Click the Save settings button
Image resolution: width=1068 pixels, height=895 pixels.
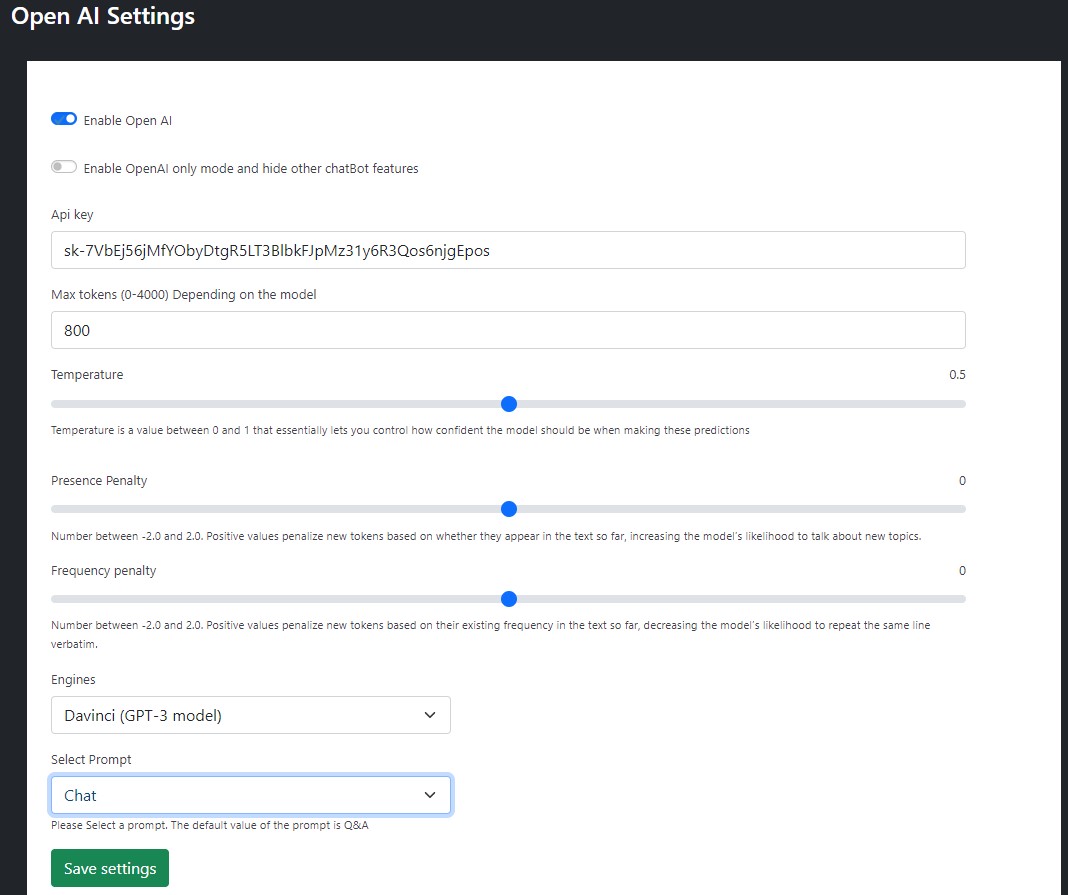click(110, 868)
